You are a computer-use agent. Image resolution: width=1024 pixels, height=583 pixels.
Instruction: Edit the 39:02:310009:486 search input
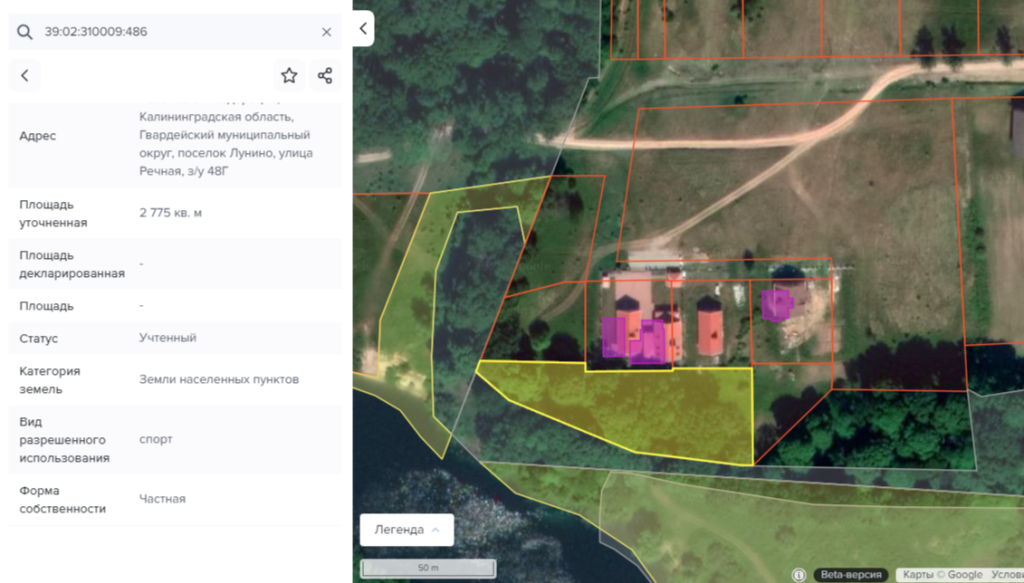(x=176, y=32)
